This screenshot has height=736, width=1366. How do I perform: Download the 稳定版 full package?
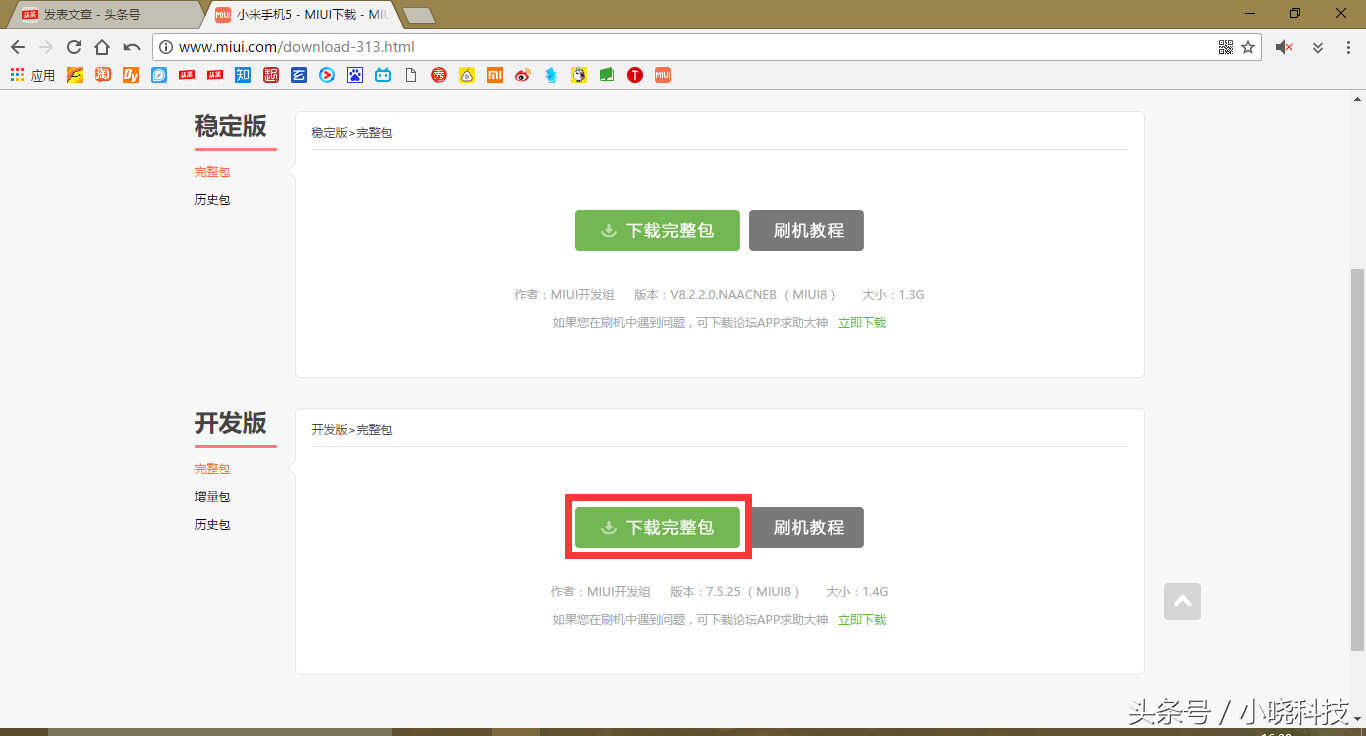(x=657, y=230)
